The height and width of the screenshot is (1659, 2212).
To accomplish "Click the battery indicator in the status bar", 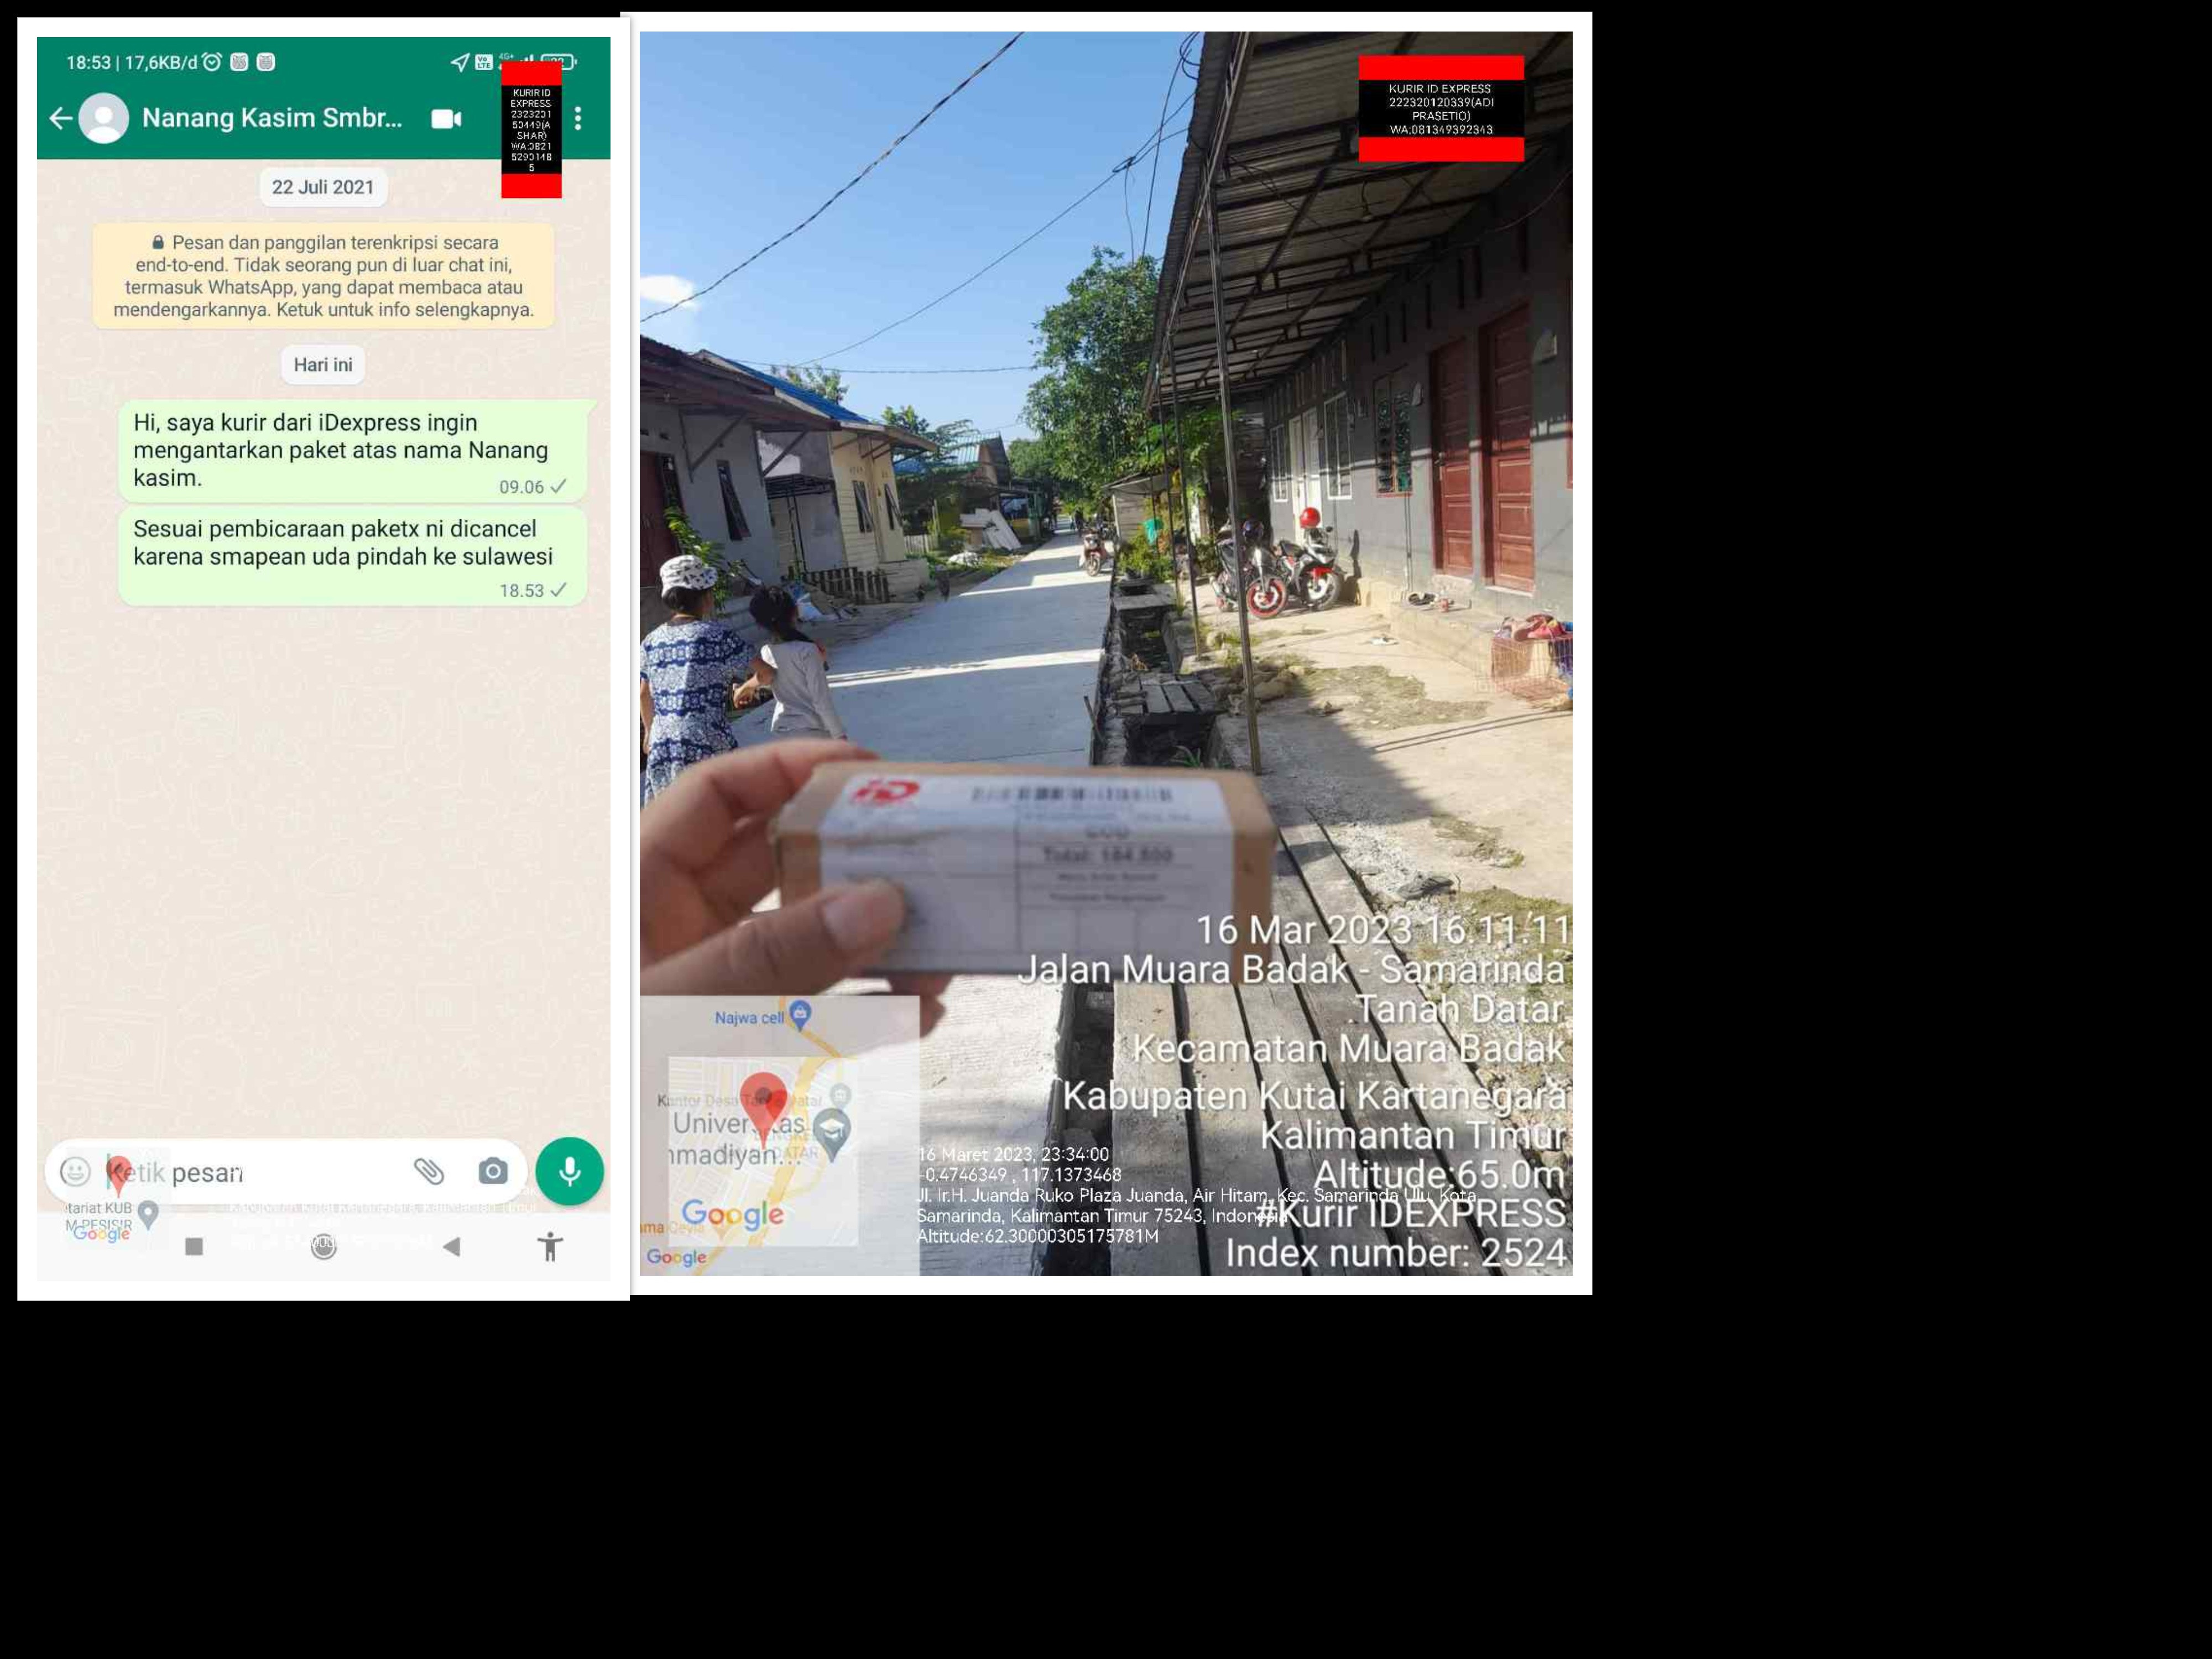I will pyautogui.click(x=558, y=62).
